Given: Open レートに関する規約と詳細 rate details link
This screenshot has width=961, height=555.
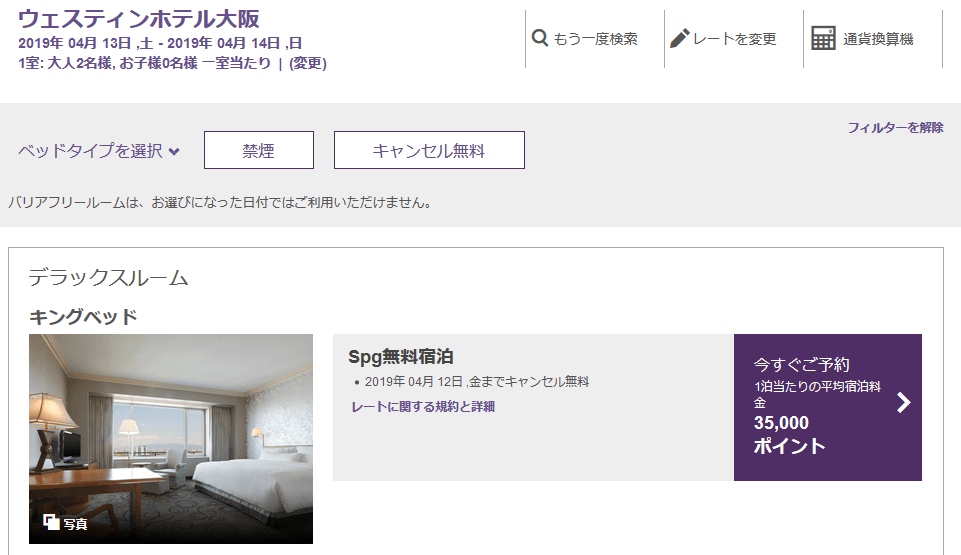Looking at the screenshot, I should coord(423,407).
